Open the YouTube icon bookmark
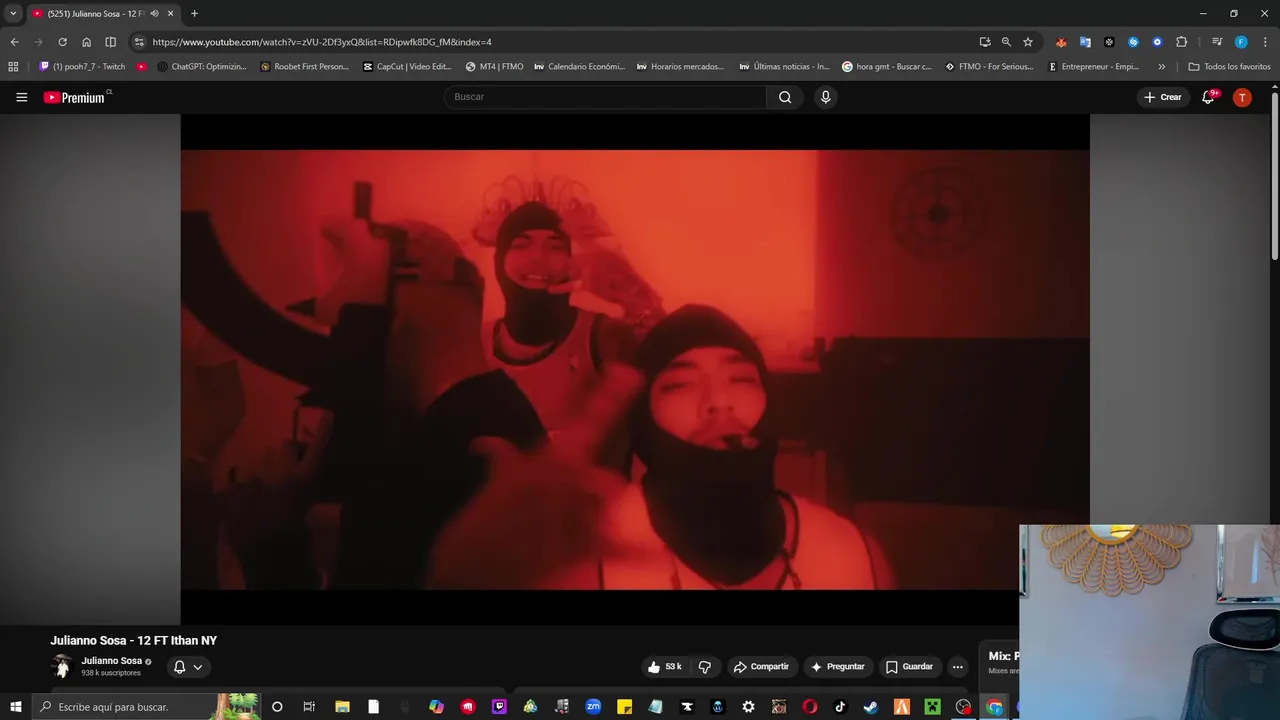The height and width of the screenshot is (720, 1280). click(142, 67)
